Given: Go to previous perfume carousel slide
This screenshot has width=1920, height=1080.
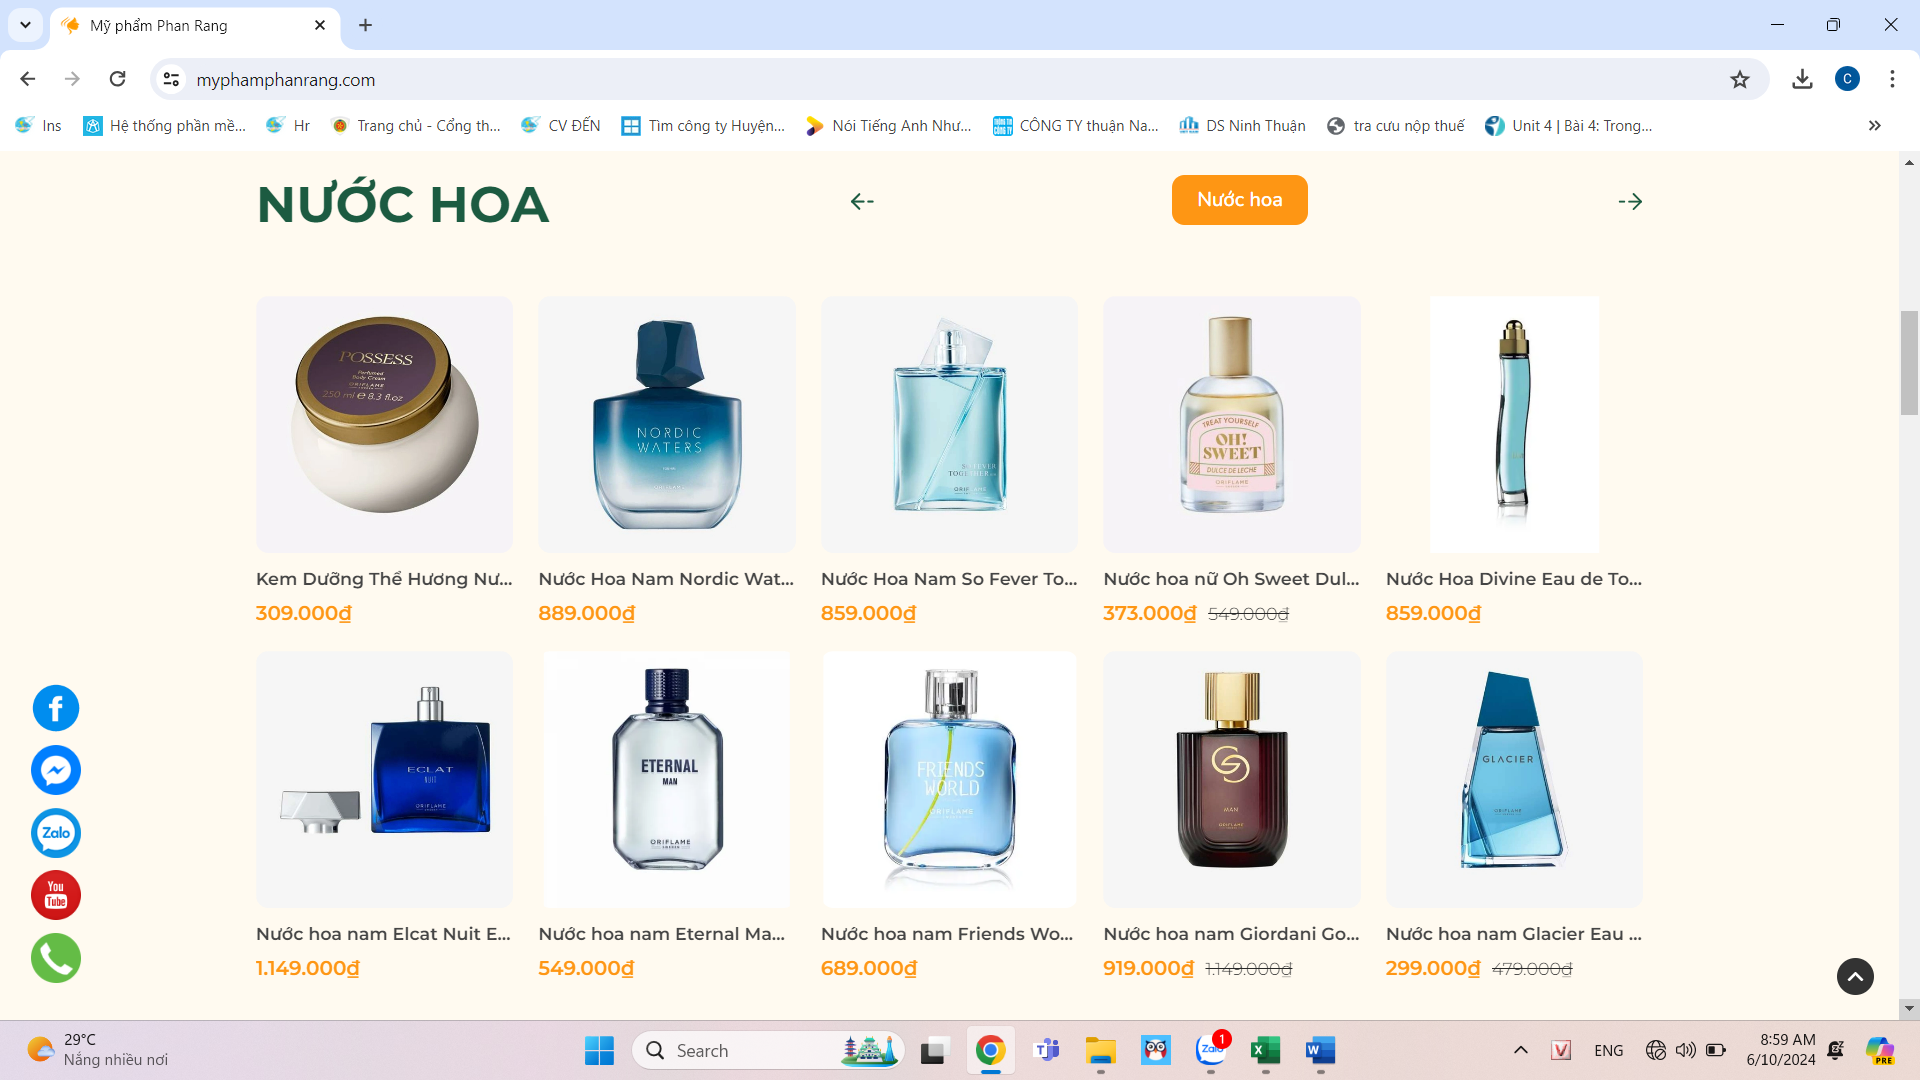Looking at the screenshot, I should click(x=862, y=201).
